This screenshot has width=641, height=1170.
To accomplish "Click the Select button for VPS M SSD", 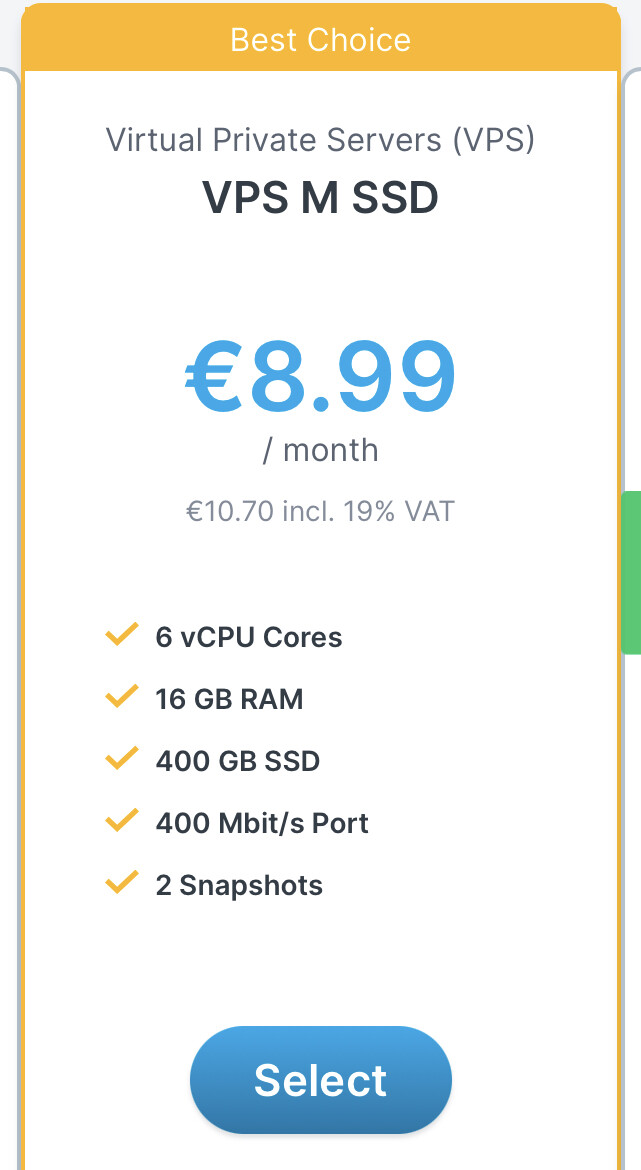I will pos(321,1080).
